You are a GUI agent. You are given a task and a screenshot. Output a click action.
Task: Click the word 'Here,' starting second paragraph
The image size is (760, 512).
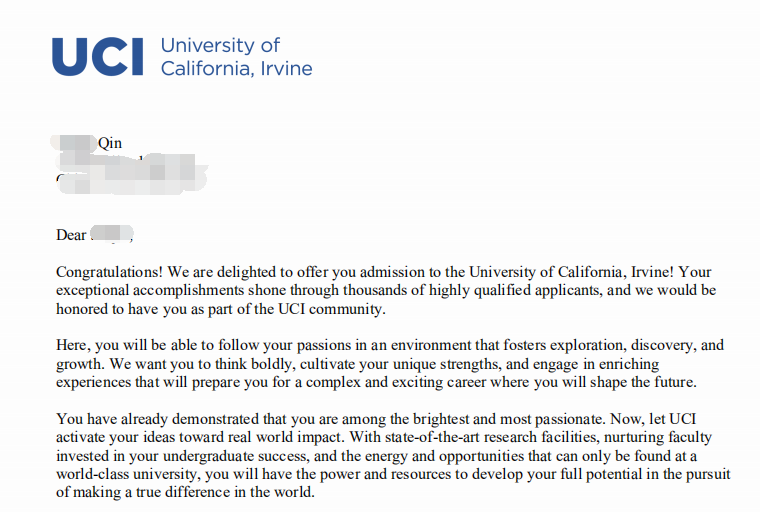coord(73,345)
